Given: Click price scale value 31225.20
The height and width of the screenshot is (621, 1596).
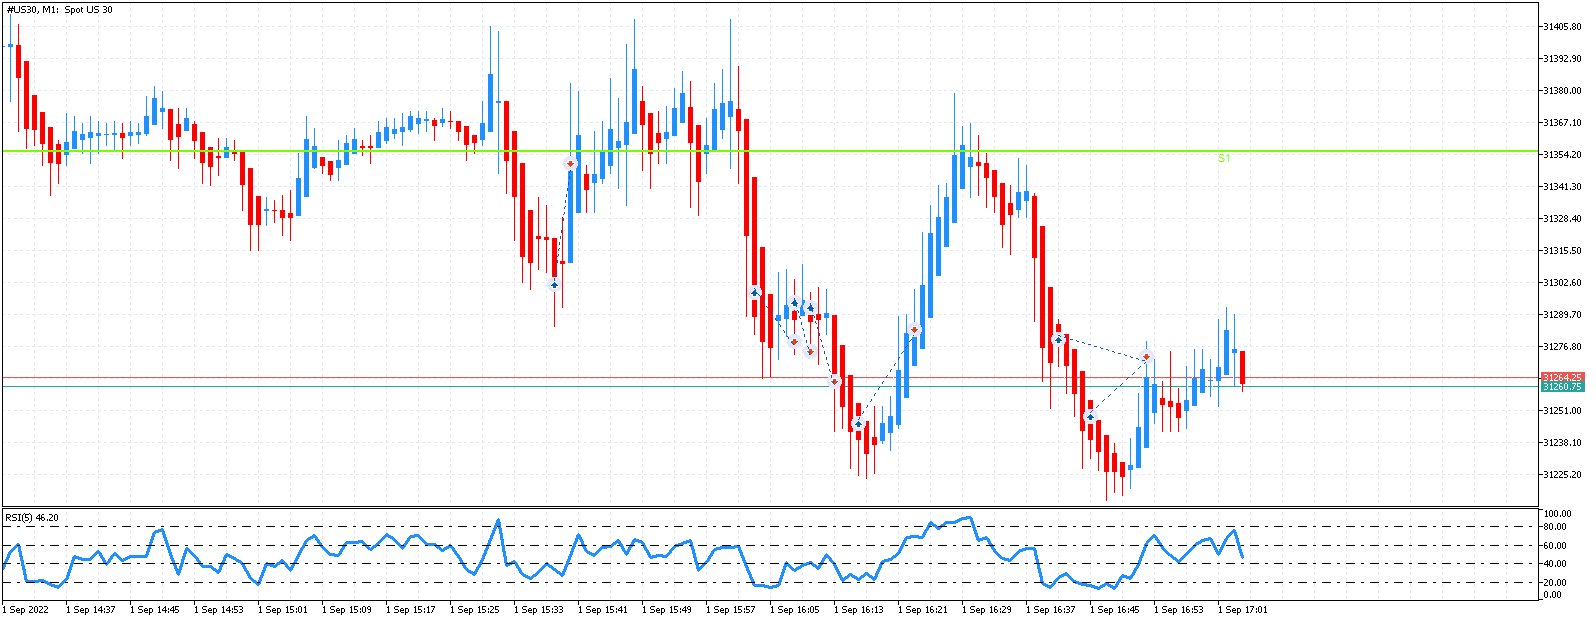Looking at the screenshot, I should tap(1562, 475).
